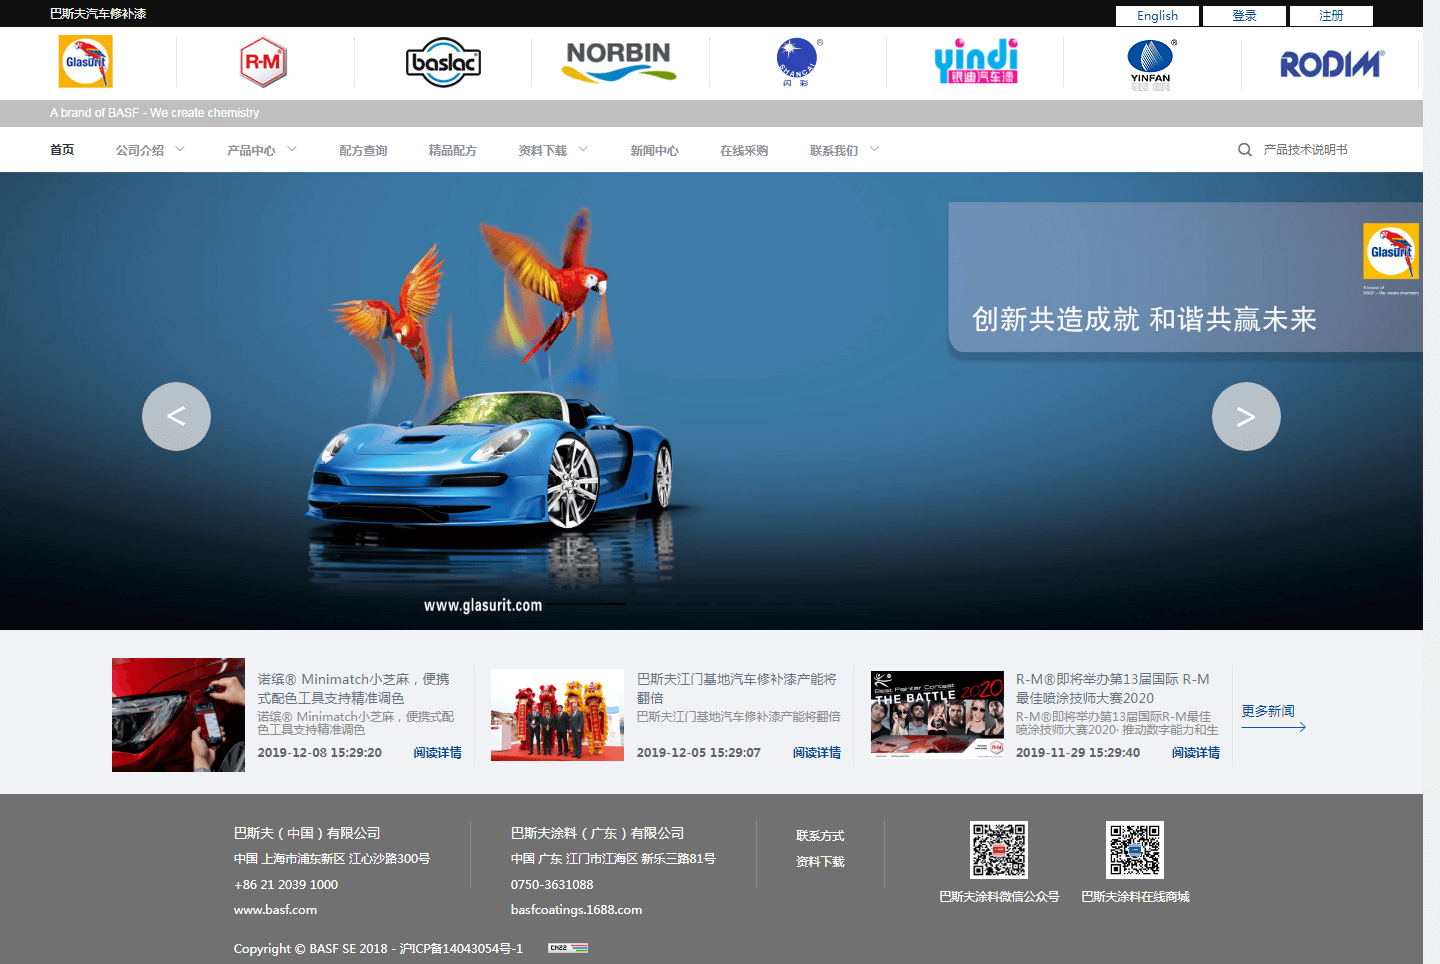Open the yindi brand logo
This screenshot has height=964, width=1440.
coord(975,62)
